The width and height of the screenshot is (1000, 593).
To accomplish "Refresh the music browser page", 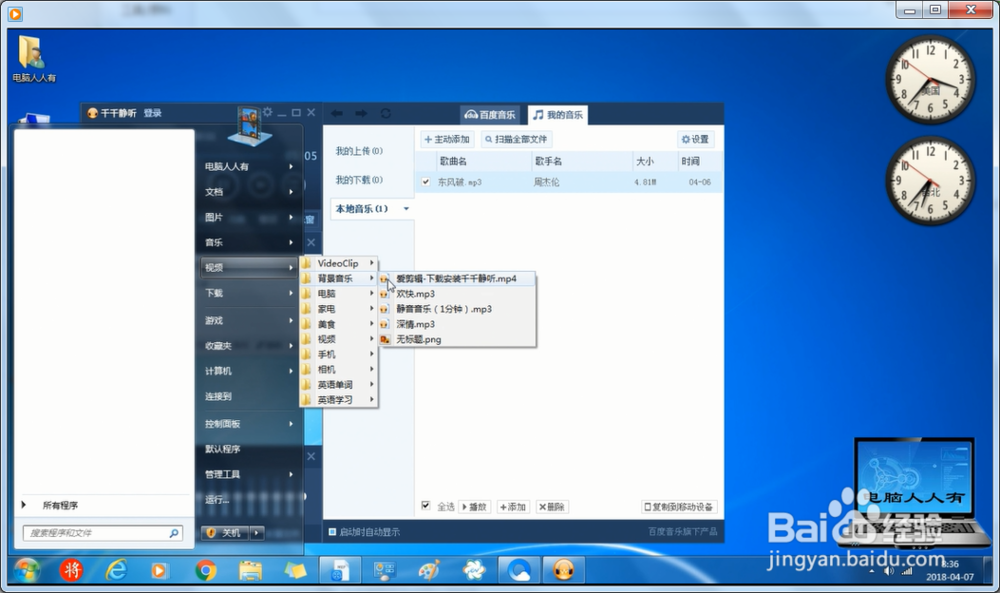I will (x=385, y=113).
